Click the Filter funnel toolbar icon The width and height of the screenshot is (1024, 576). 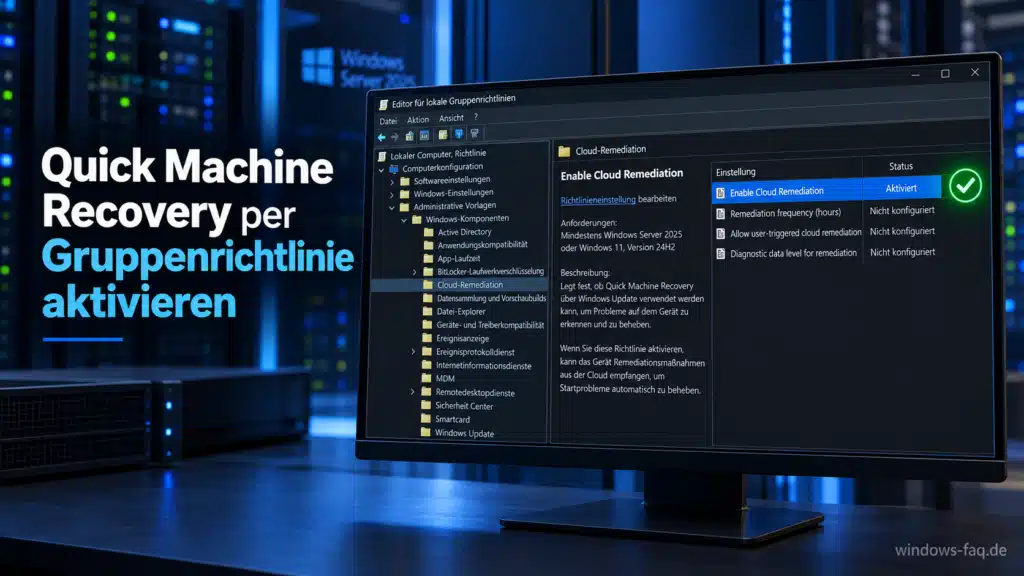pyautogui.click(x=475, y=133)
